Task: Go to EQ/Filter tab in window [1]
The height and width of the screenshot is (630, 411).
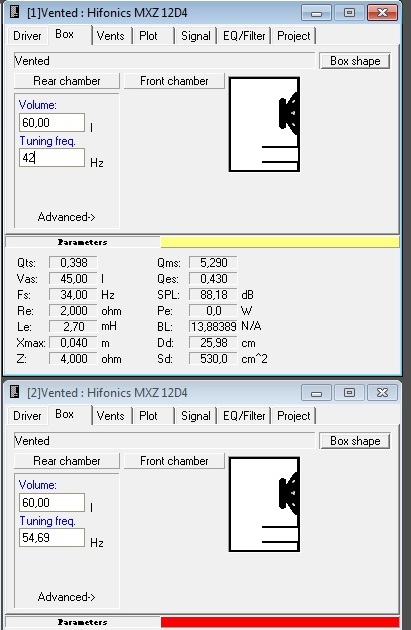Action: (x=244, y=36)
